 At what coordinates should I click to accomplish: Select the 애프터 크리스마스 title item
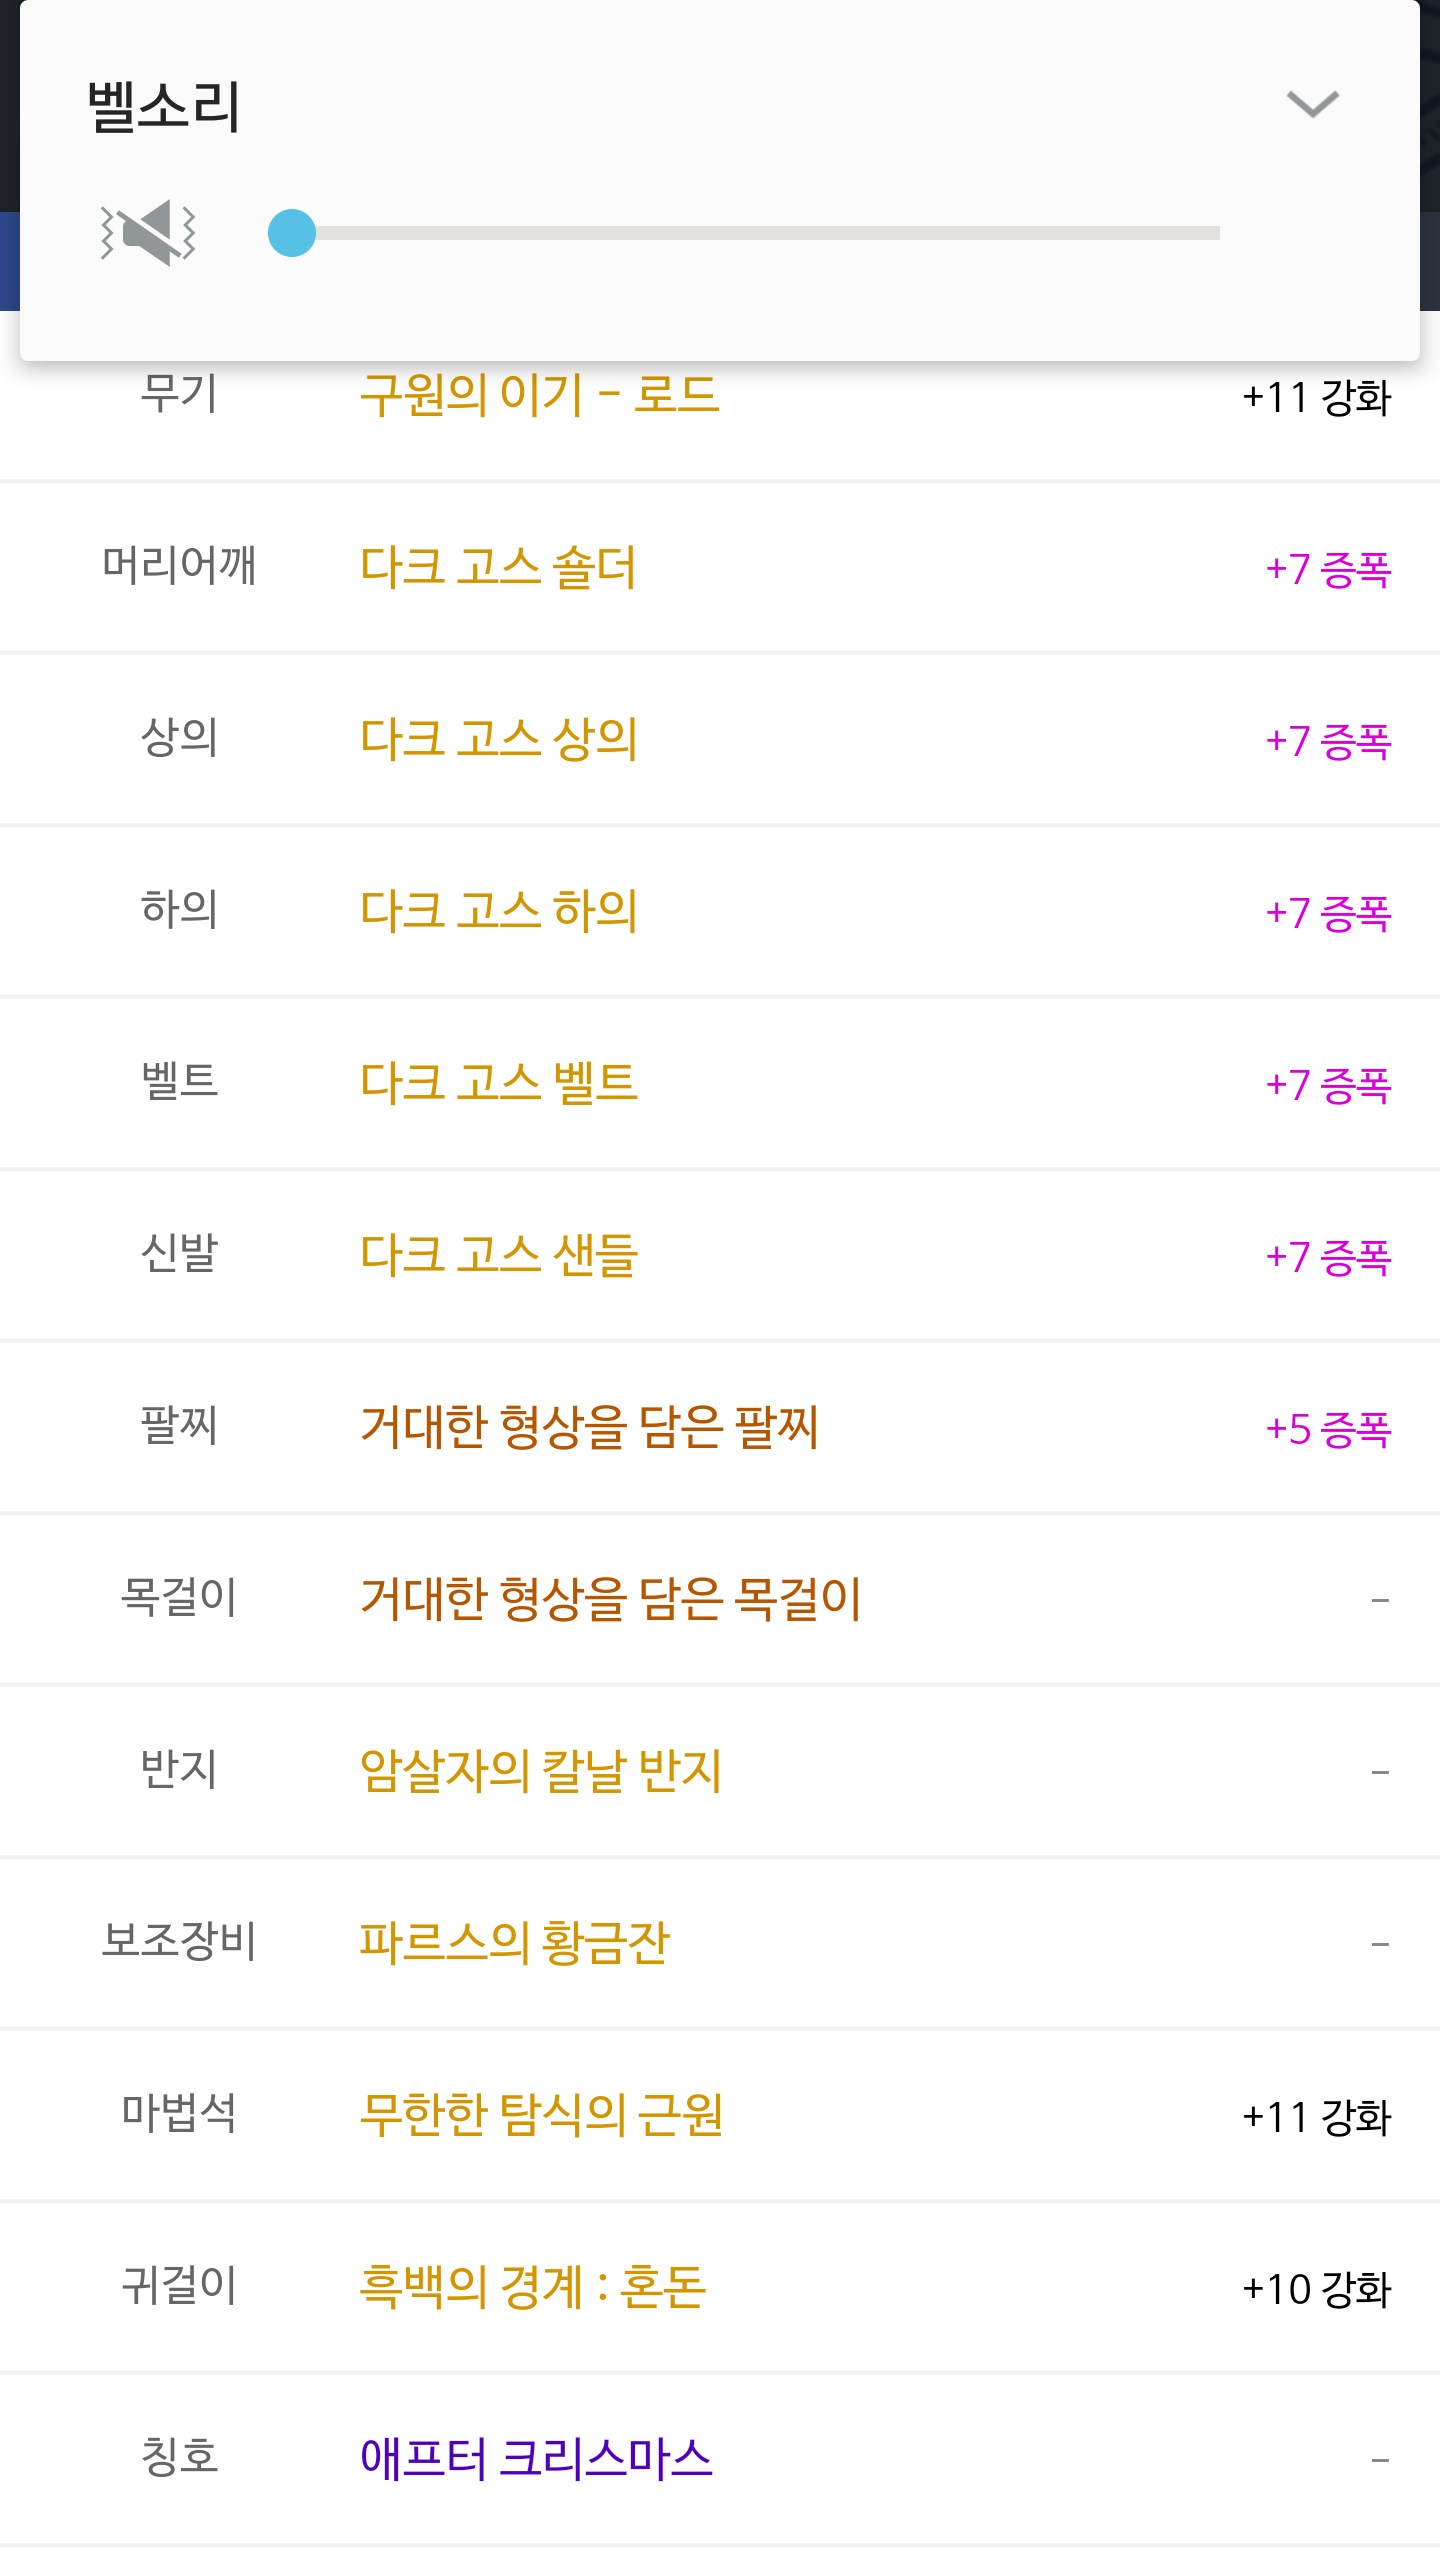coord(536,2459)
